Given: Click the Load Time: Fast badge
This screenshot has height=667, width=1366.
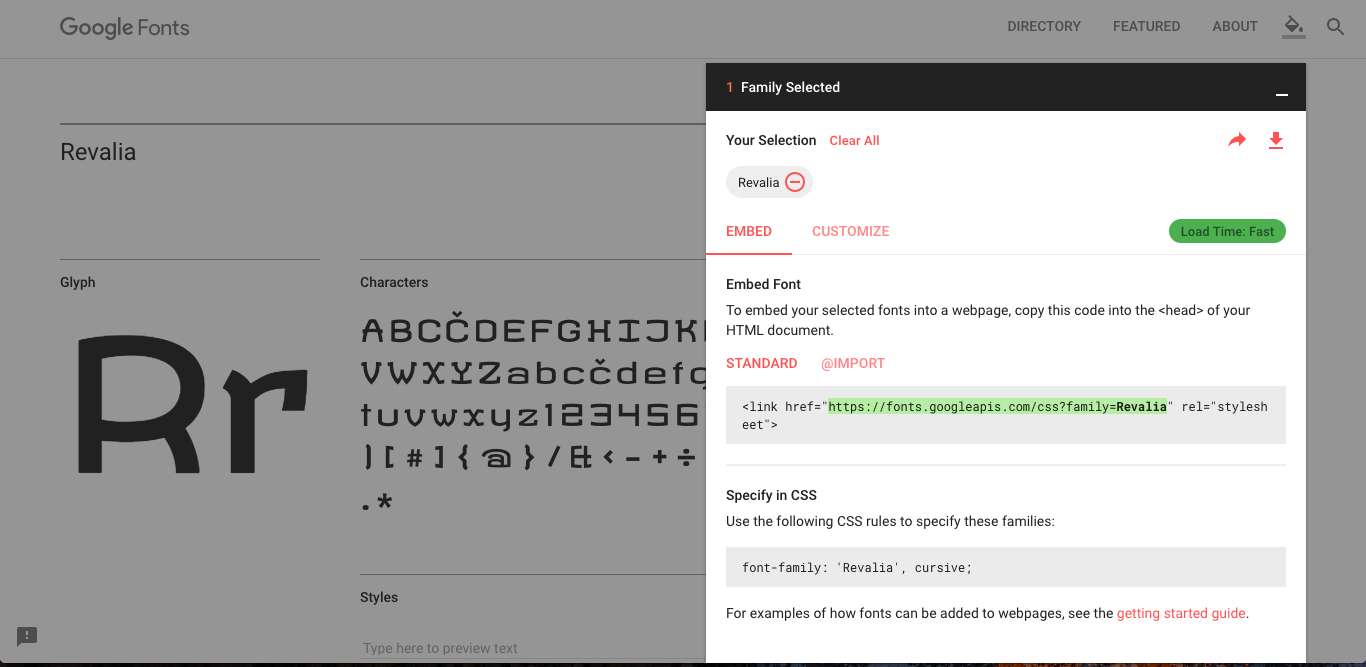Looking at the screenshot, I should coord(1227,231).
